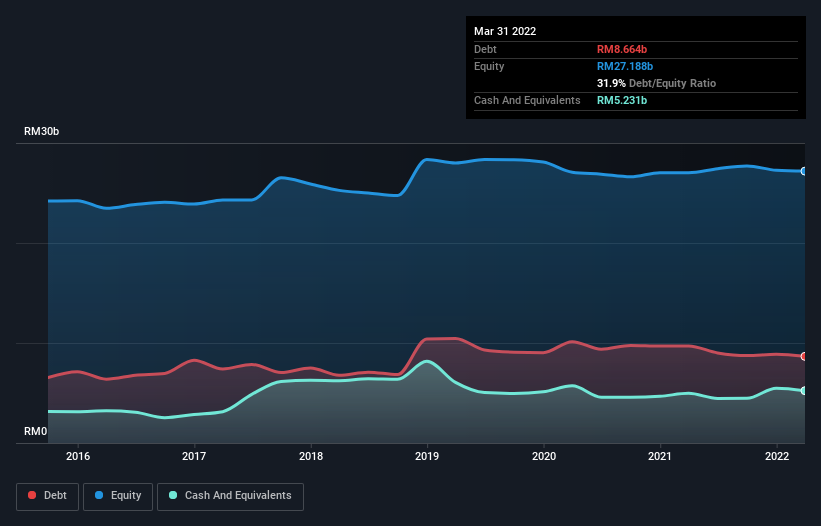
Task: Click the 2016 x-axis label
Action: click(x=78, y=456)
